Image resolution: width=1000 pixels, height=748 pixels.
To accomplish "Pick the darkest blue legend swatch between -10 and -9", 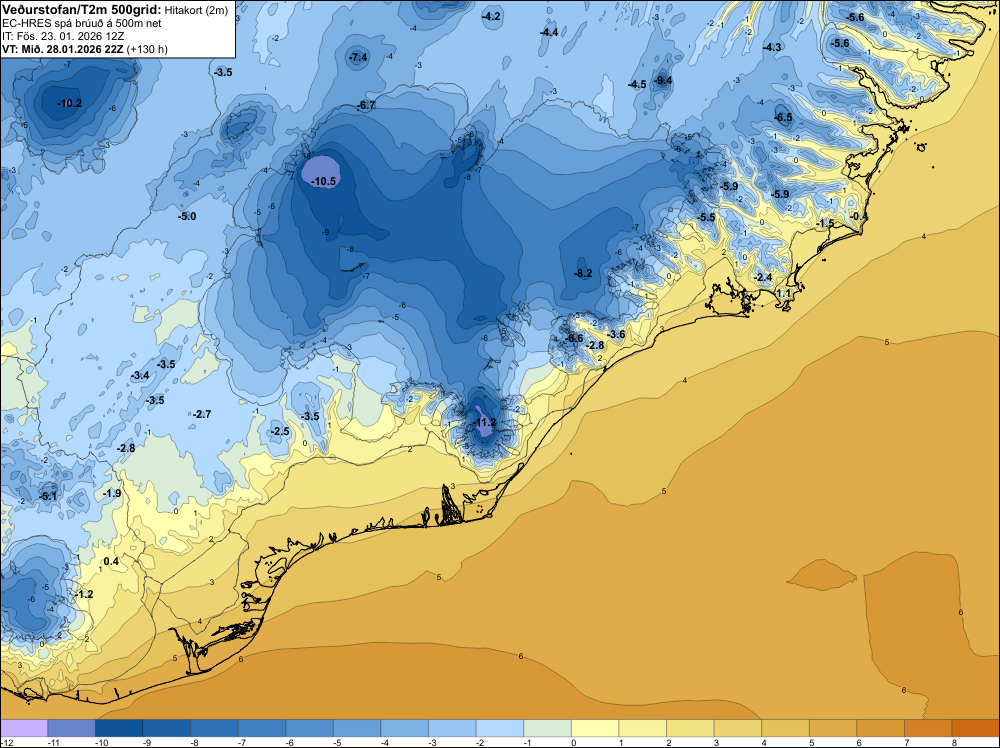I will (119, 728).
